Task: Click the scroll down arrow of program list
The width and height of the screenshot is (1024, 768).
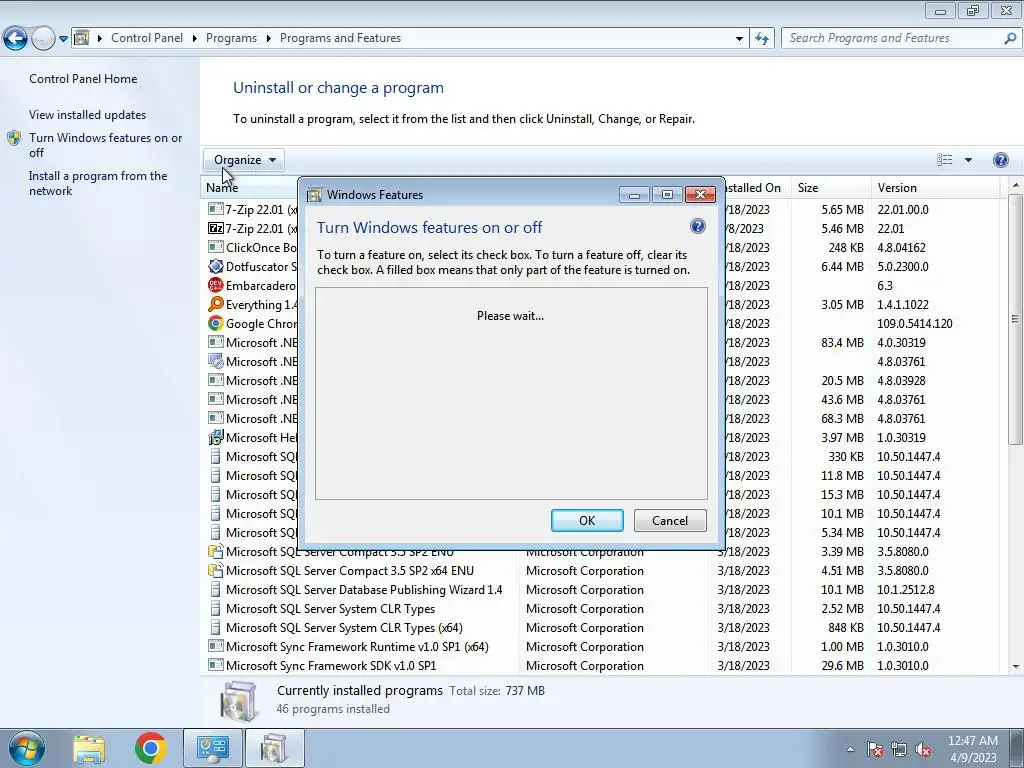Action: (1015, 667)
